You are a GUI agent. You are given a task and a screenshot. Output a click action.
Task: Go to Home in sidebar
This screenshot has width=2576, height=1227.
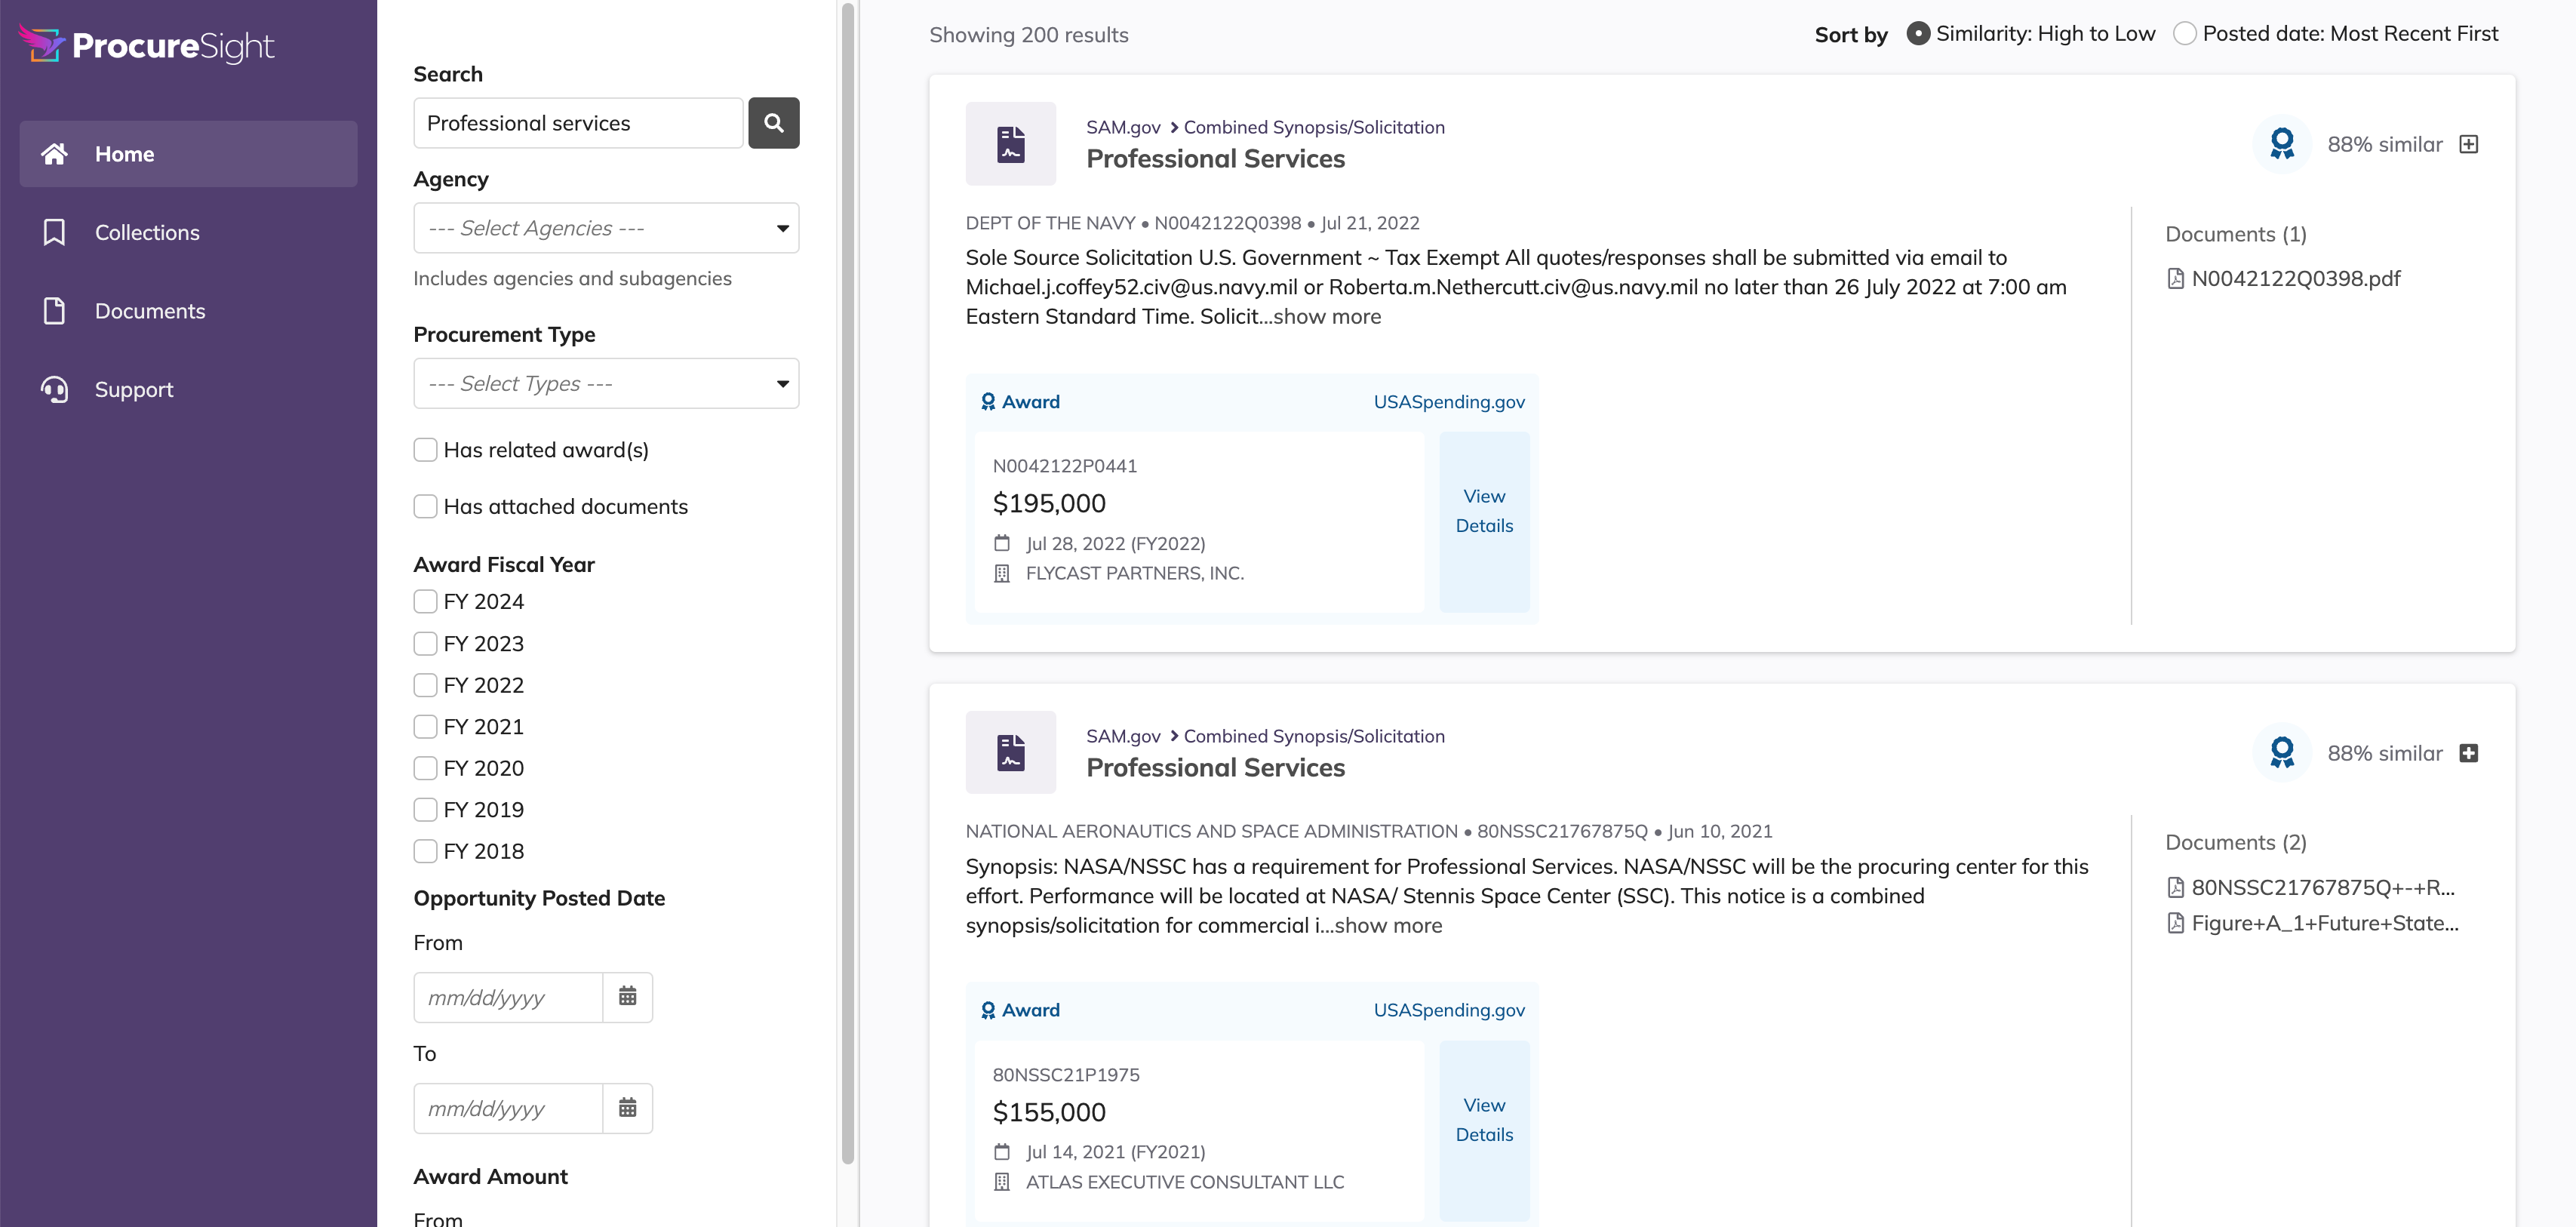[x=188, y=154]
